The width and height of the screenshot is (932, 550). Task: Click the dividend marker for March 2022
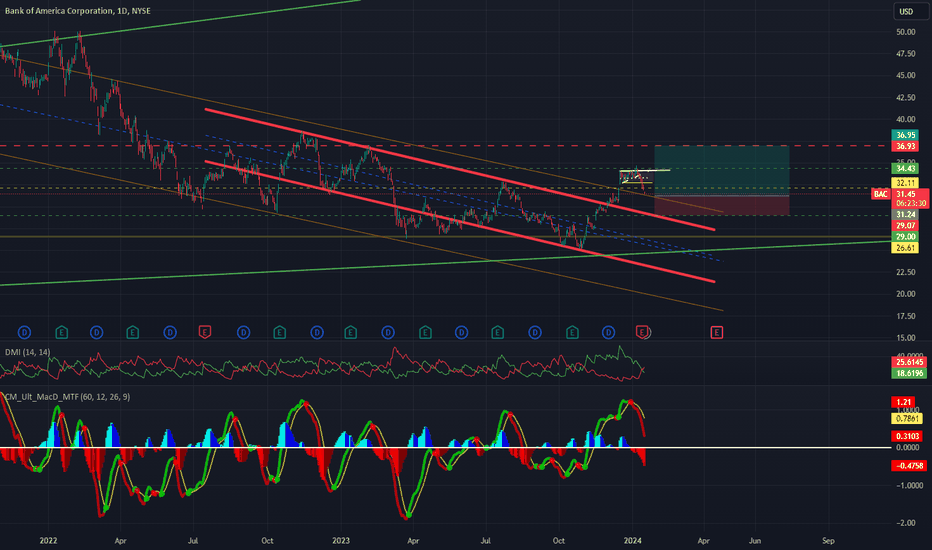[96, 332]
